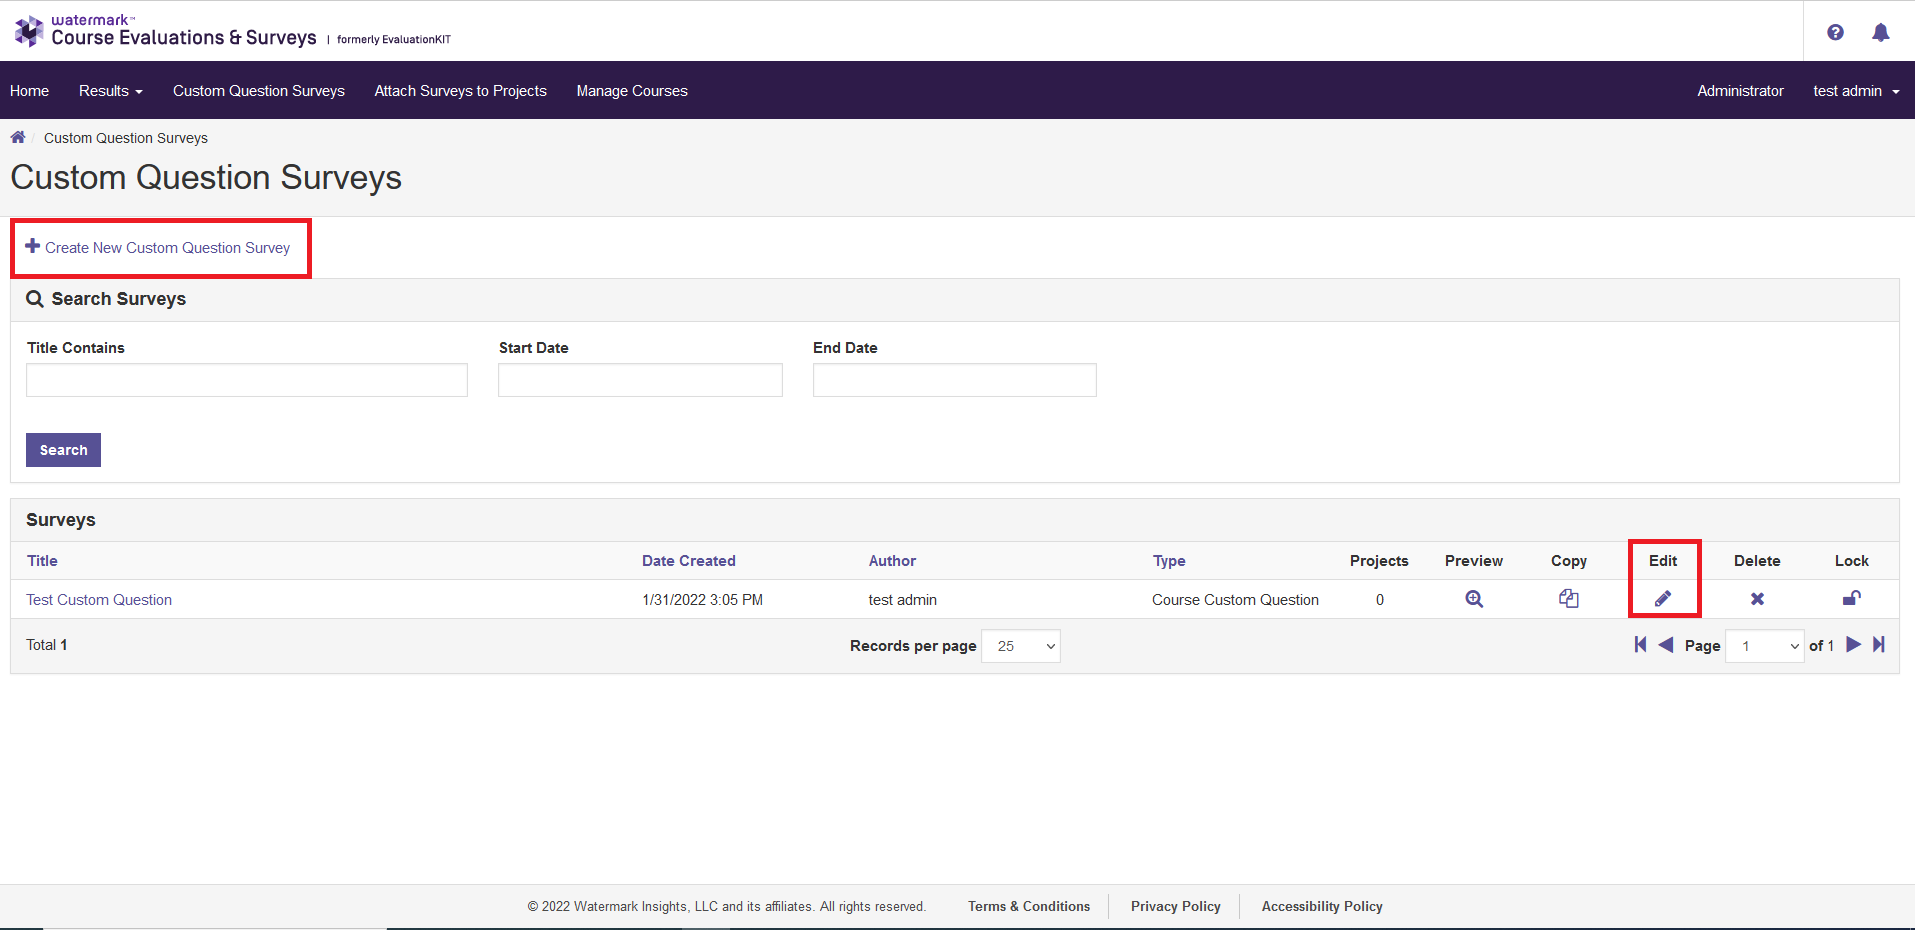Viewport: 1915px width, 930px height.
Task: Click the home breadcrumb icon
Action: [18, 138]
